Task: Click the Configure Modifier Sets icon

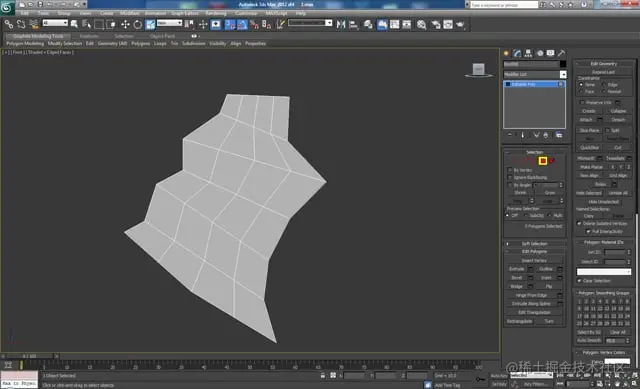Action: pos(559,135)
